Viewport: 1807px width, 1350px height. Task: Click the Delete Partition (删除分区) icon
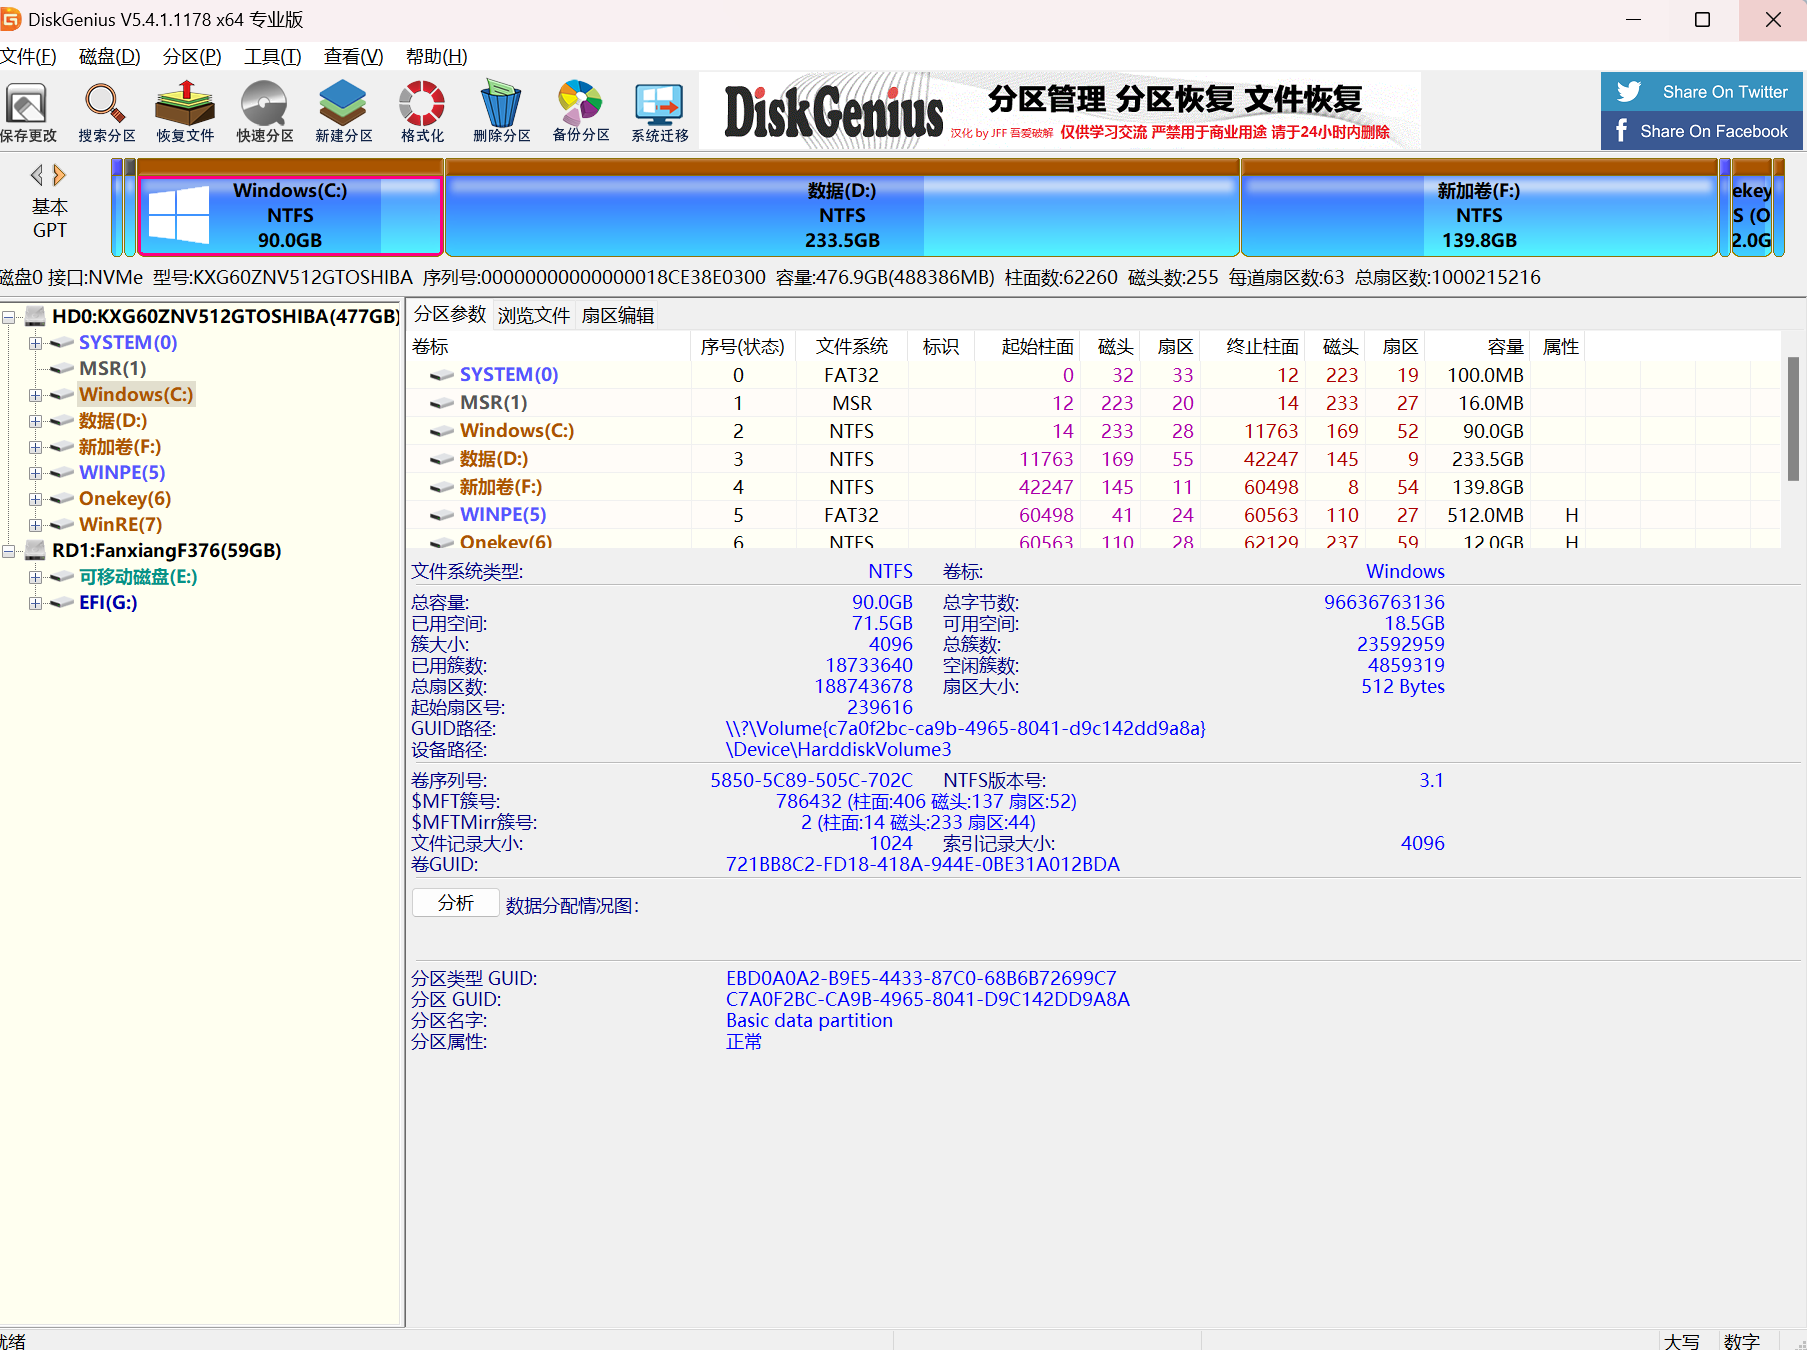[x=501, y=111]
